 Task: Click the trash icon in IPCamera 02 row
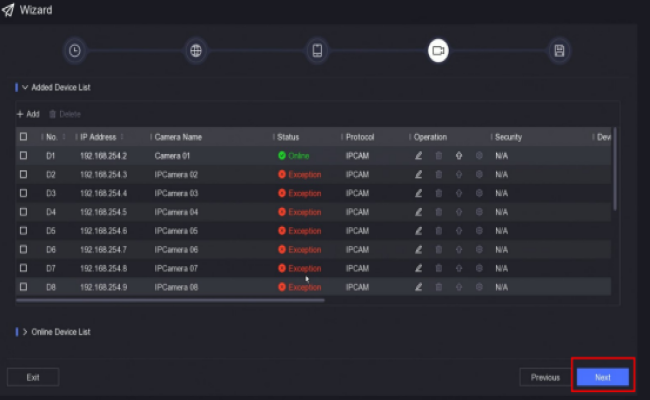[438, 174]
